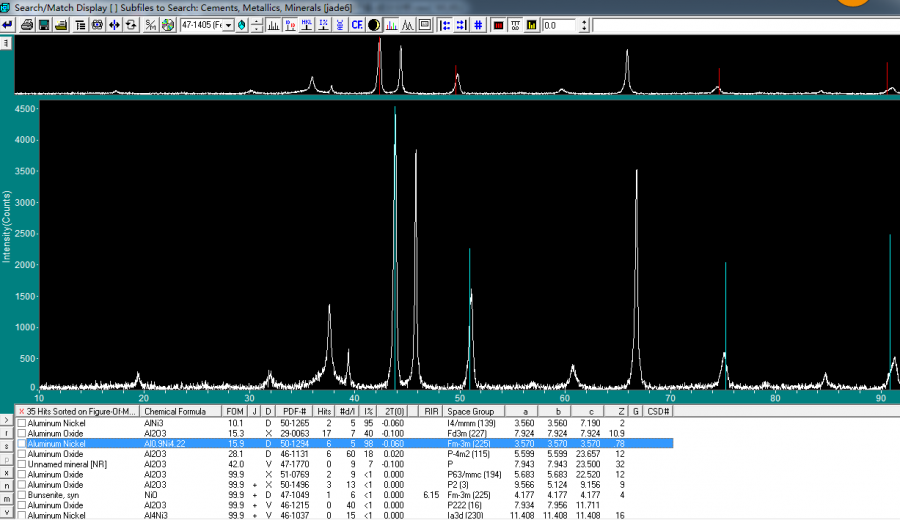The image size is (900, 520).
Task: Click the 0.0 value input field
Action: tap(558, 25)
